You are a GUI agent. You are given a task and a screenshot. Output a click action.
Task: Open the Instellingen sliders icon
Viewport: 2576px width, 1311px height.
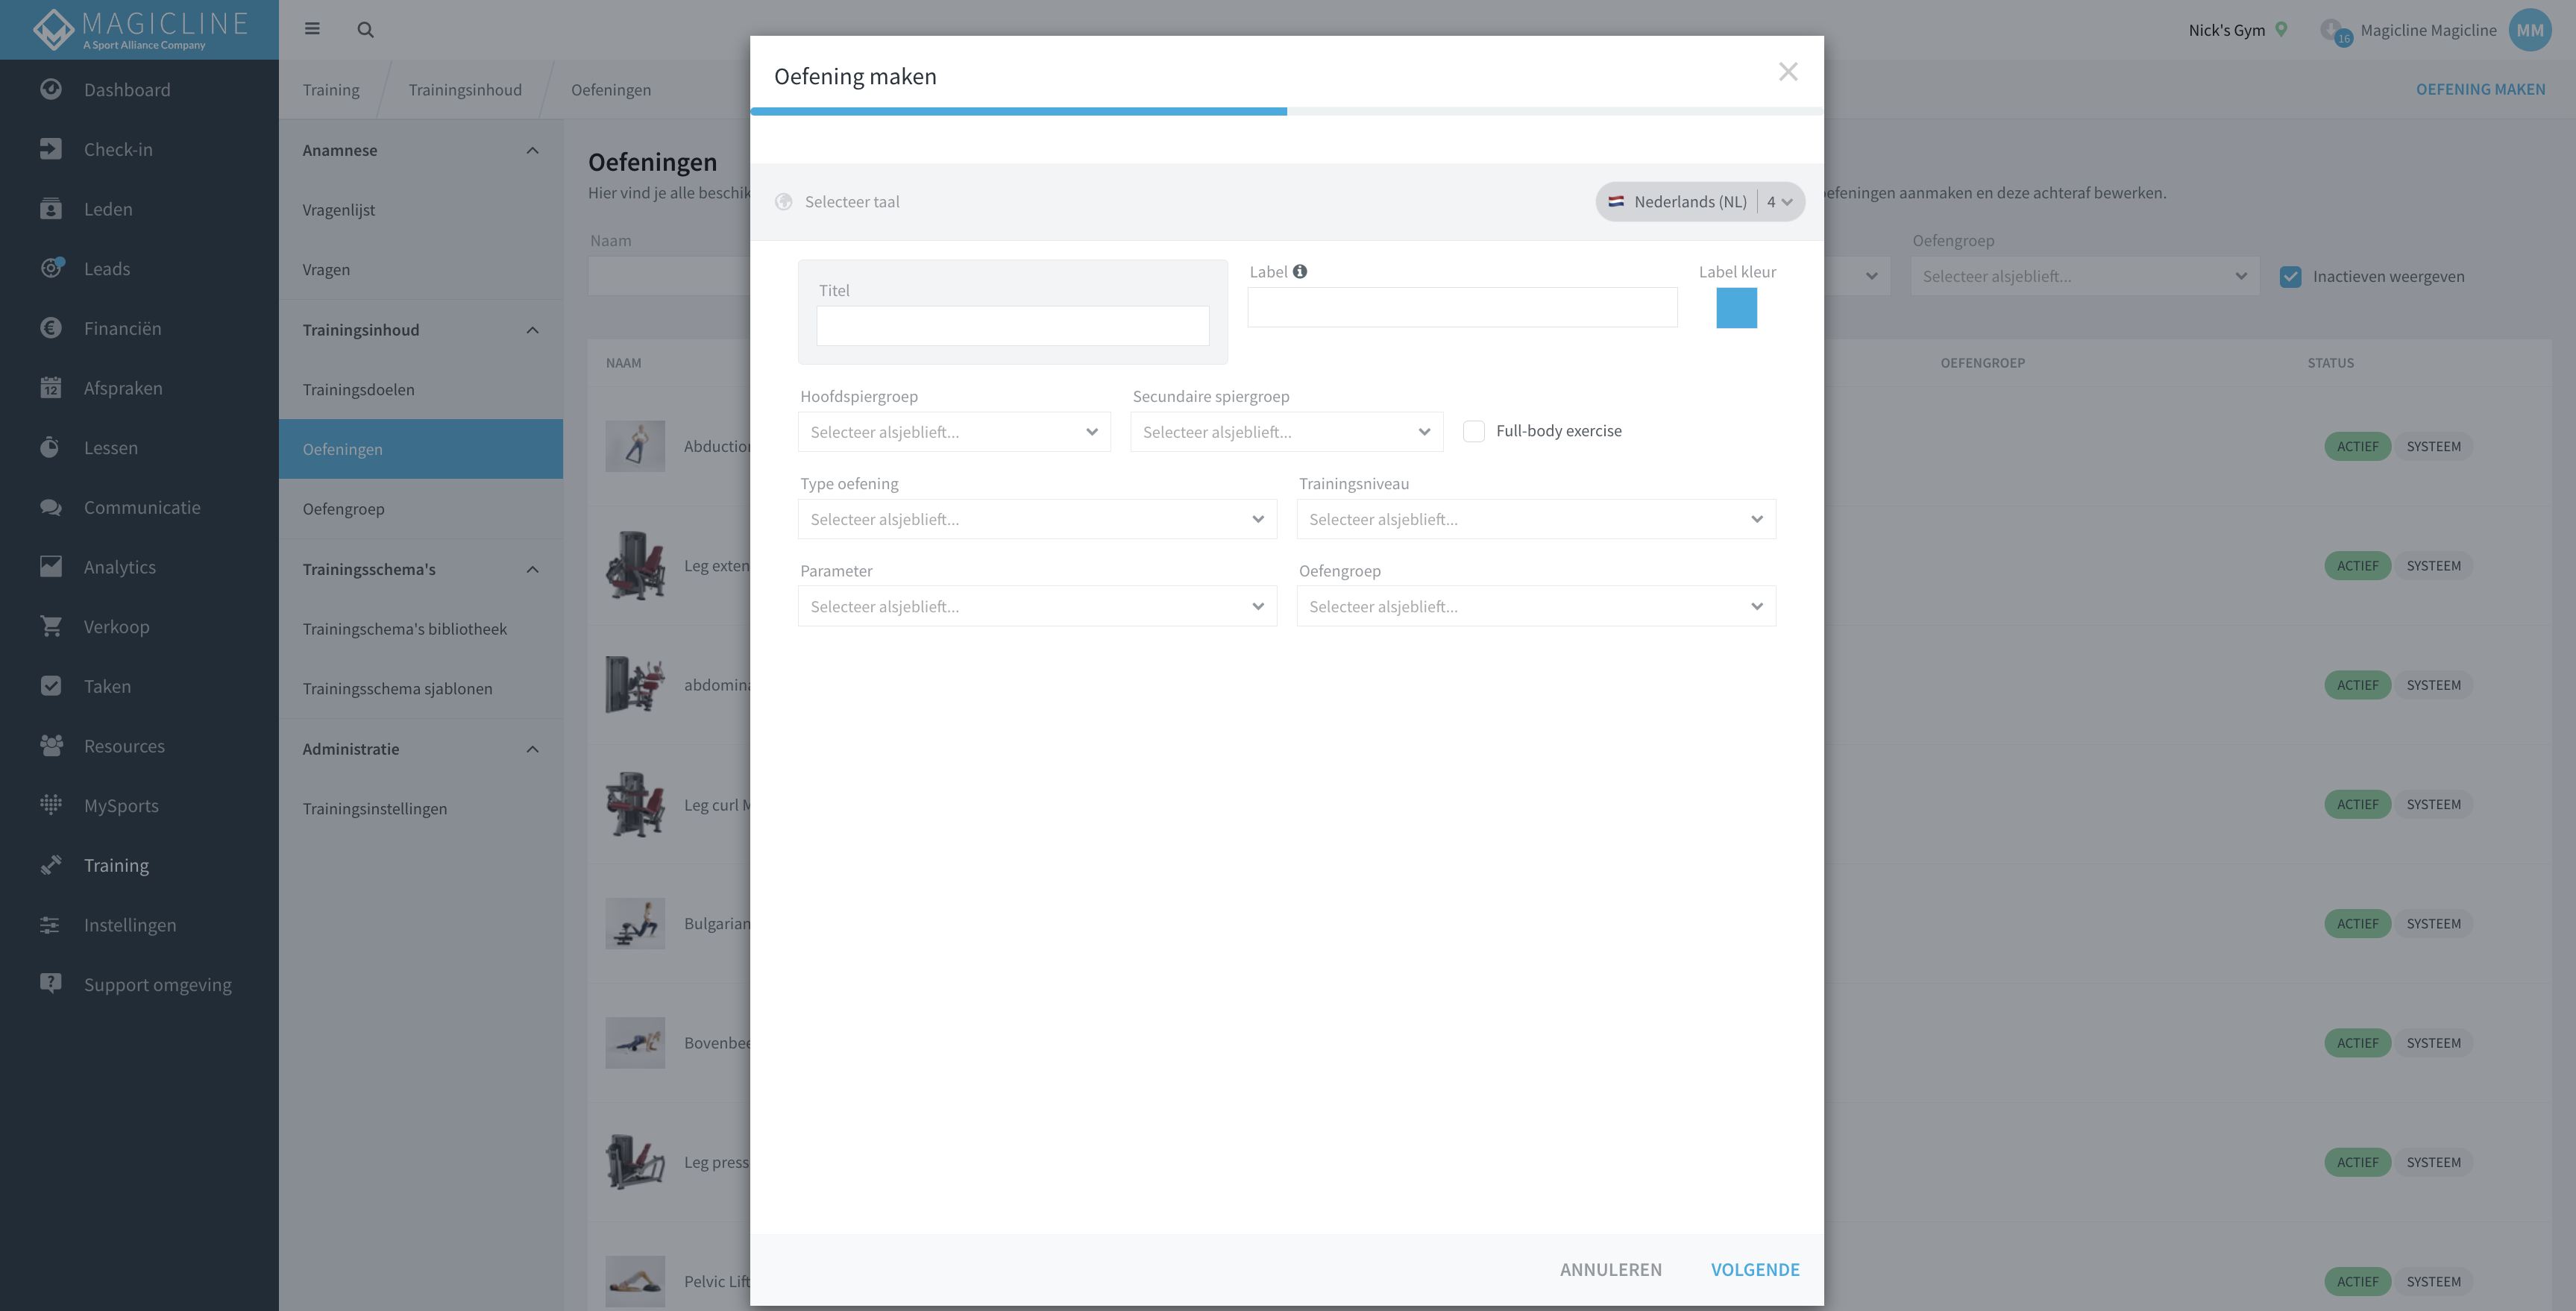tap(51, 925)
